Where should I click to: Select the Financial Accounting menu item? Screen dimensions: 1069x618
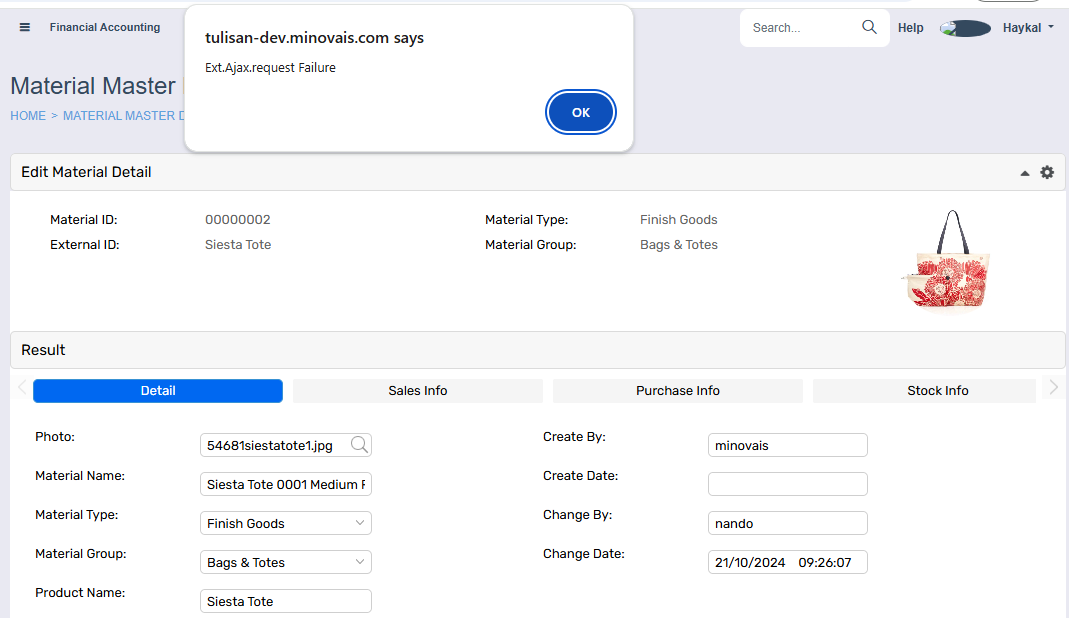(105, 27)
